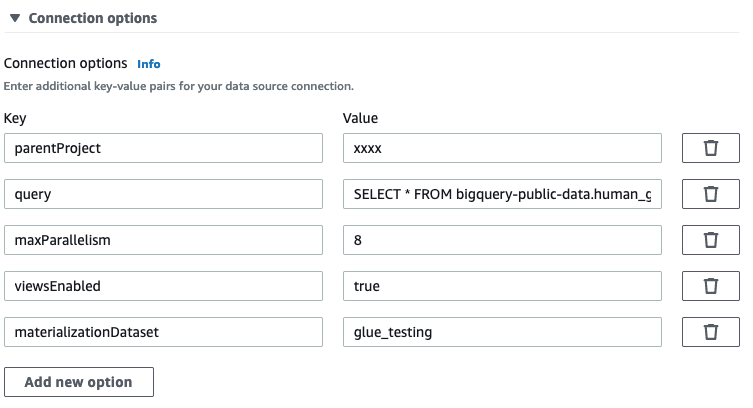Focus the materializationDataset key field
The height and width of the screenshot is (408, 753).
[163, 332]
